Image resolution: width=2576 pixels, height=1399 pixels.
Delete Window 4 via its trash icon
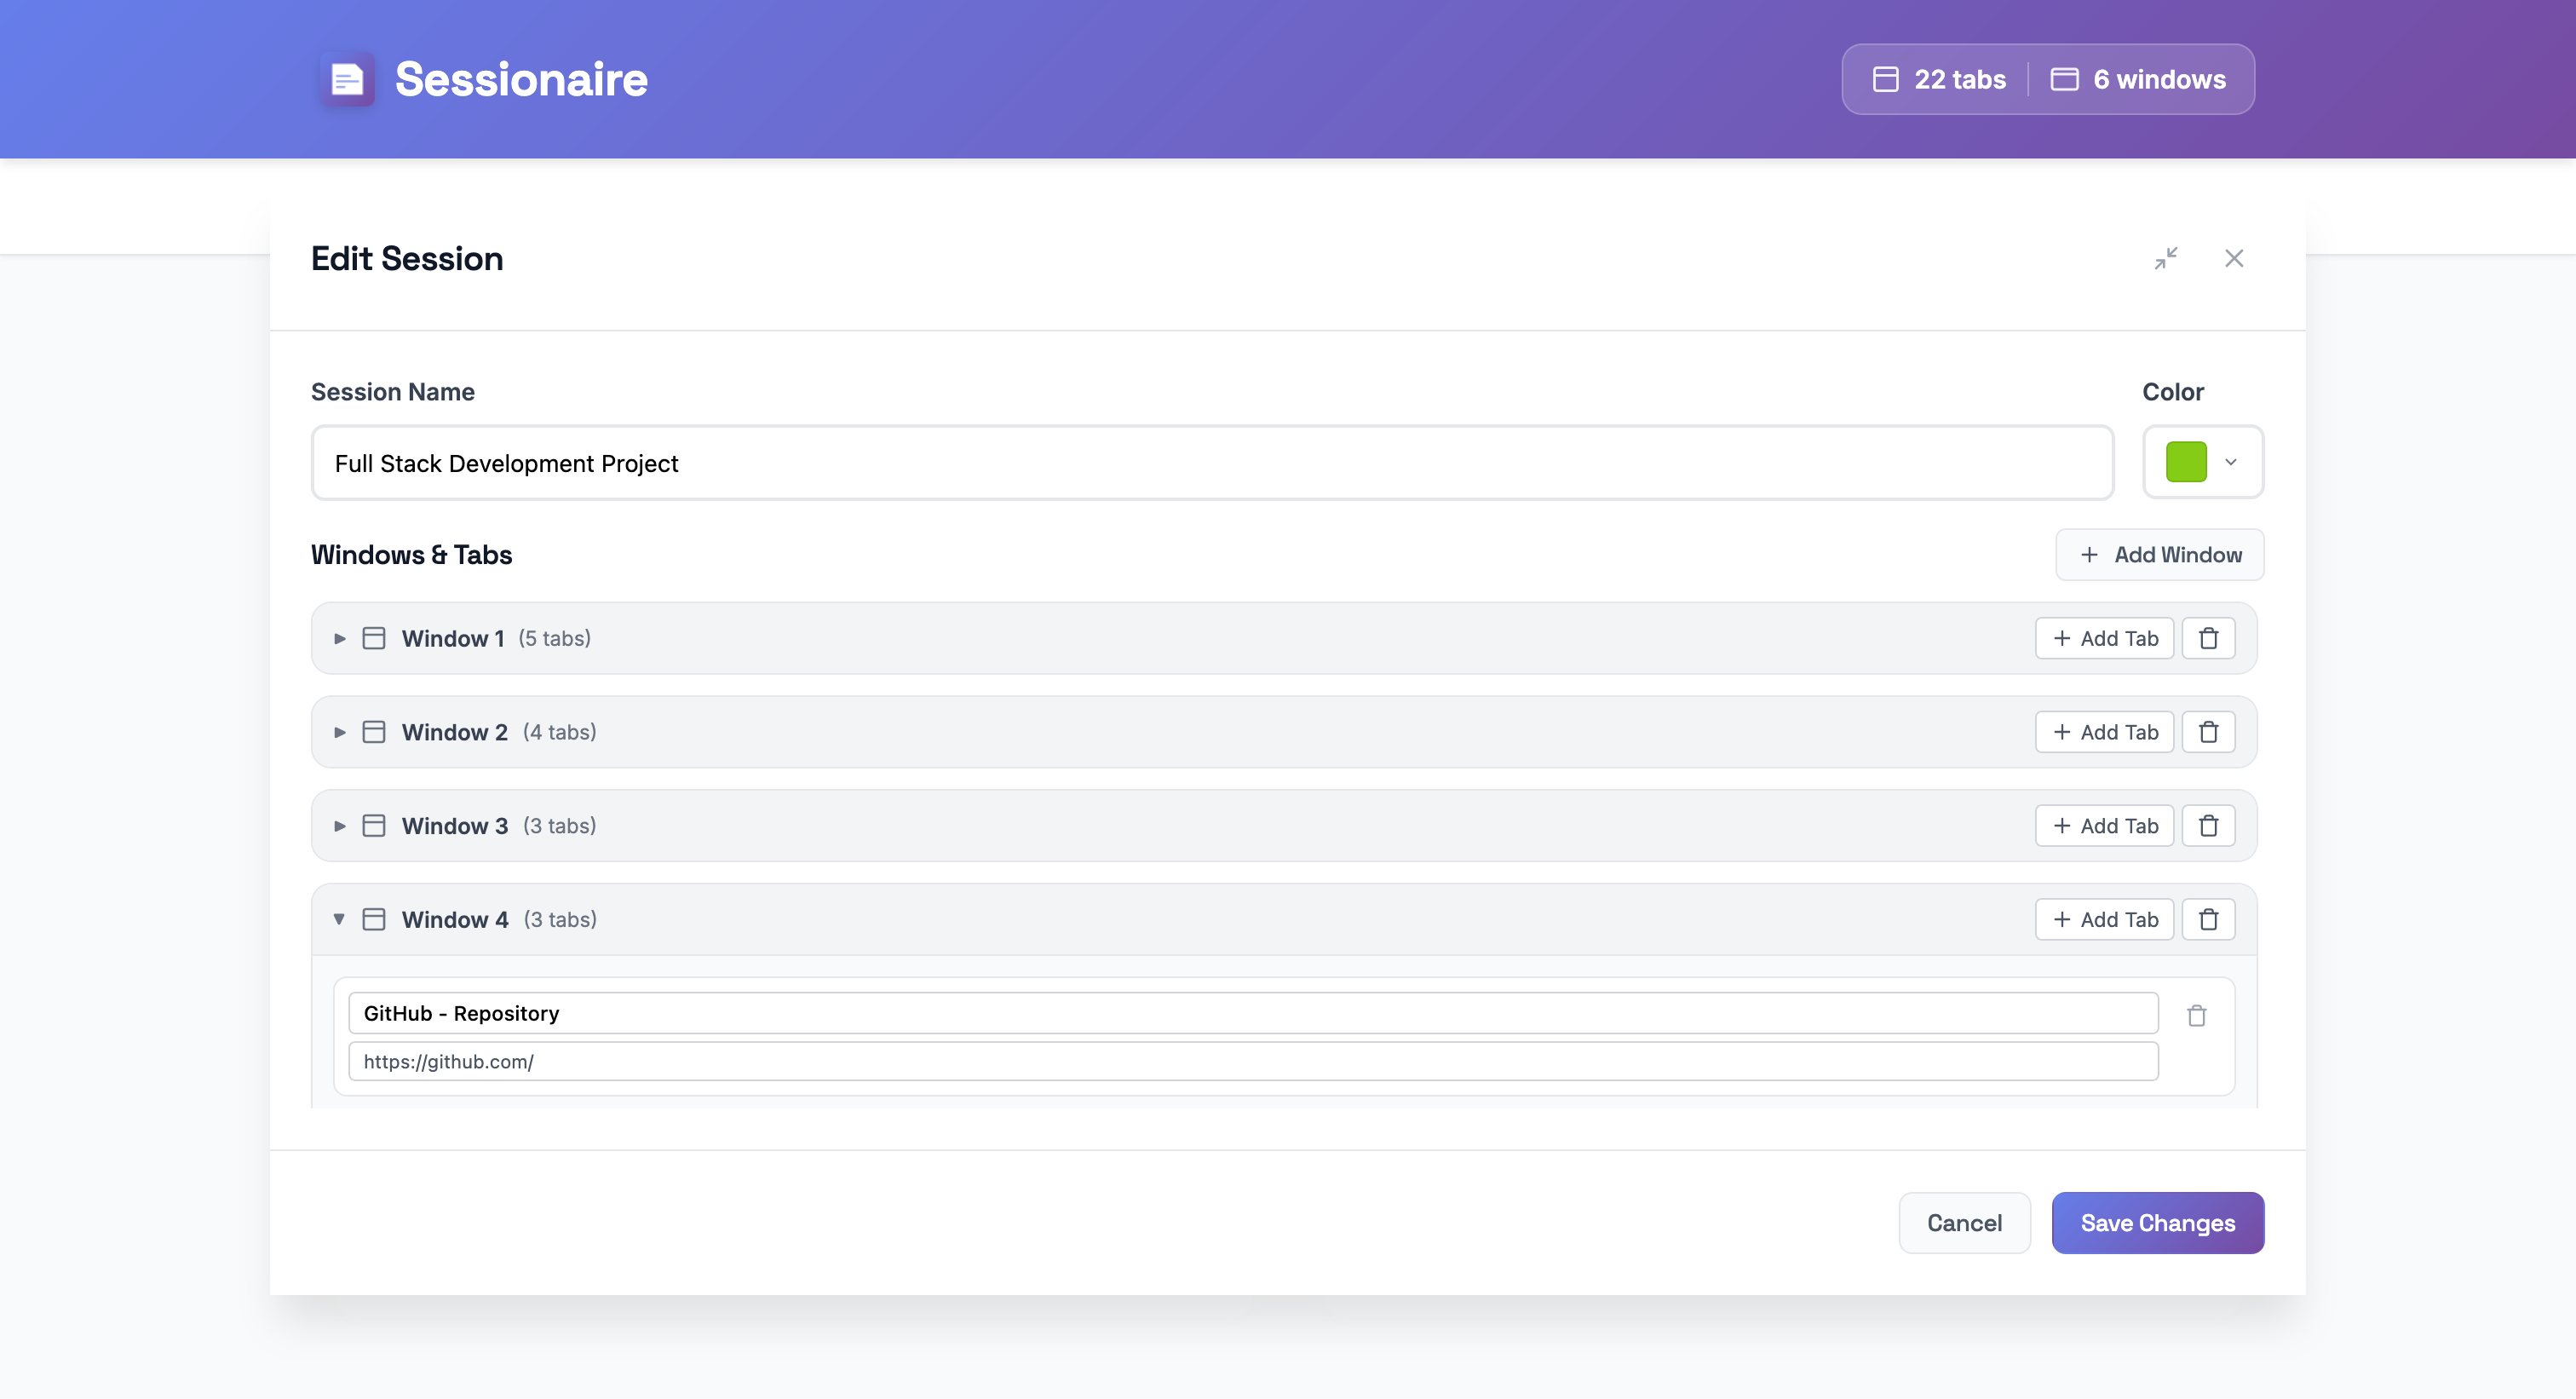point(2208,919)
